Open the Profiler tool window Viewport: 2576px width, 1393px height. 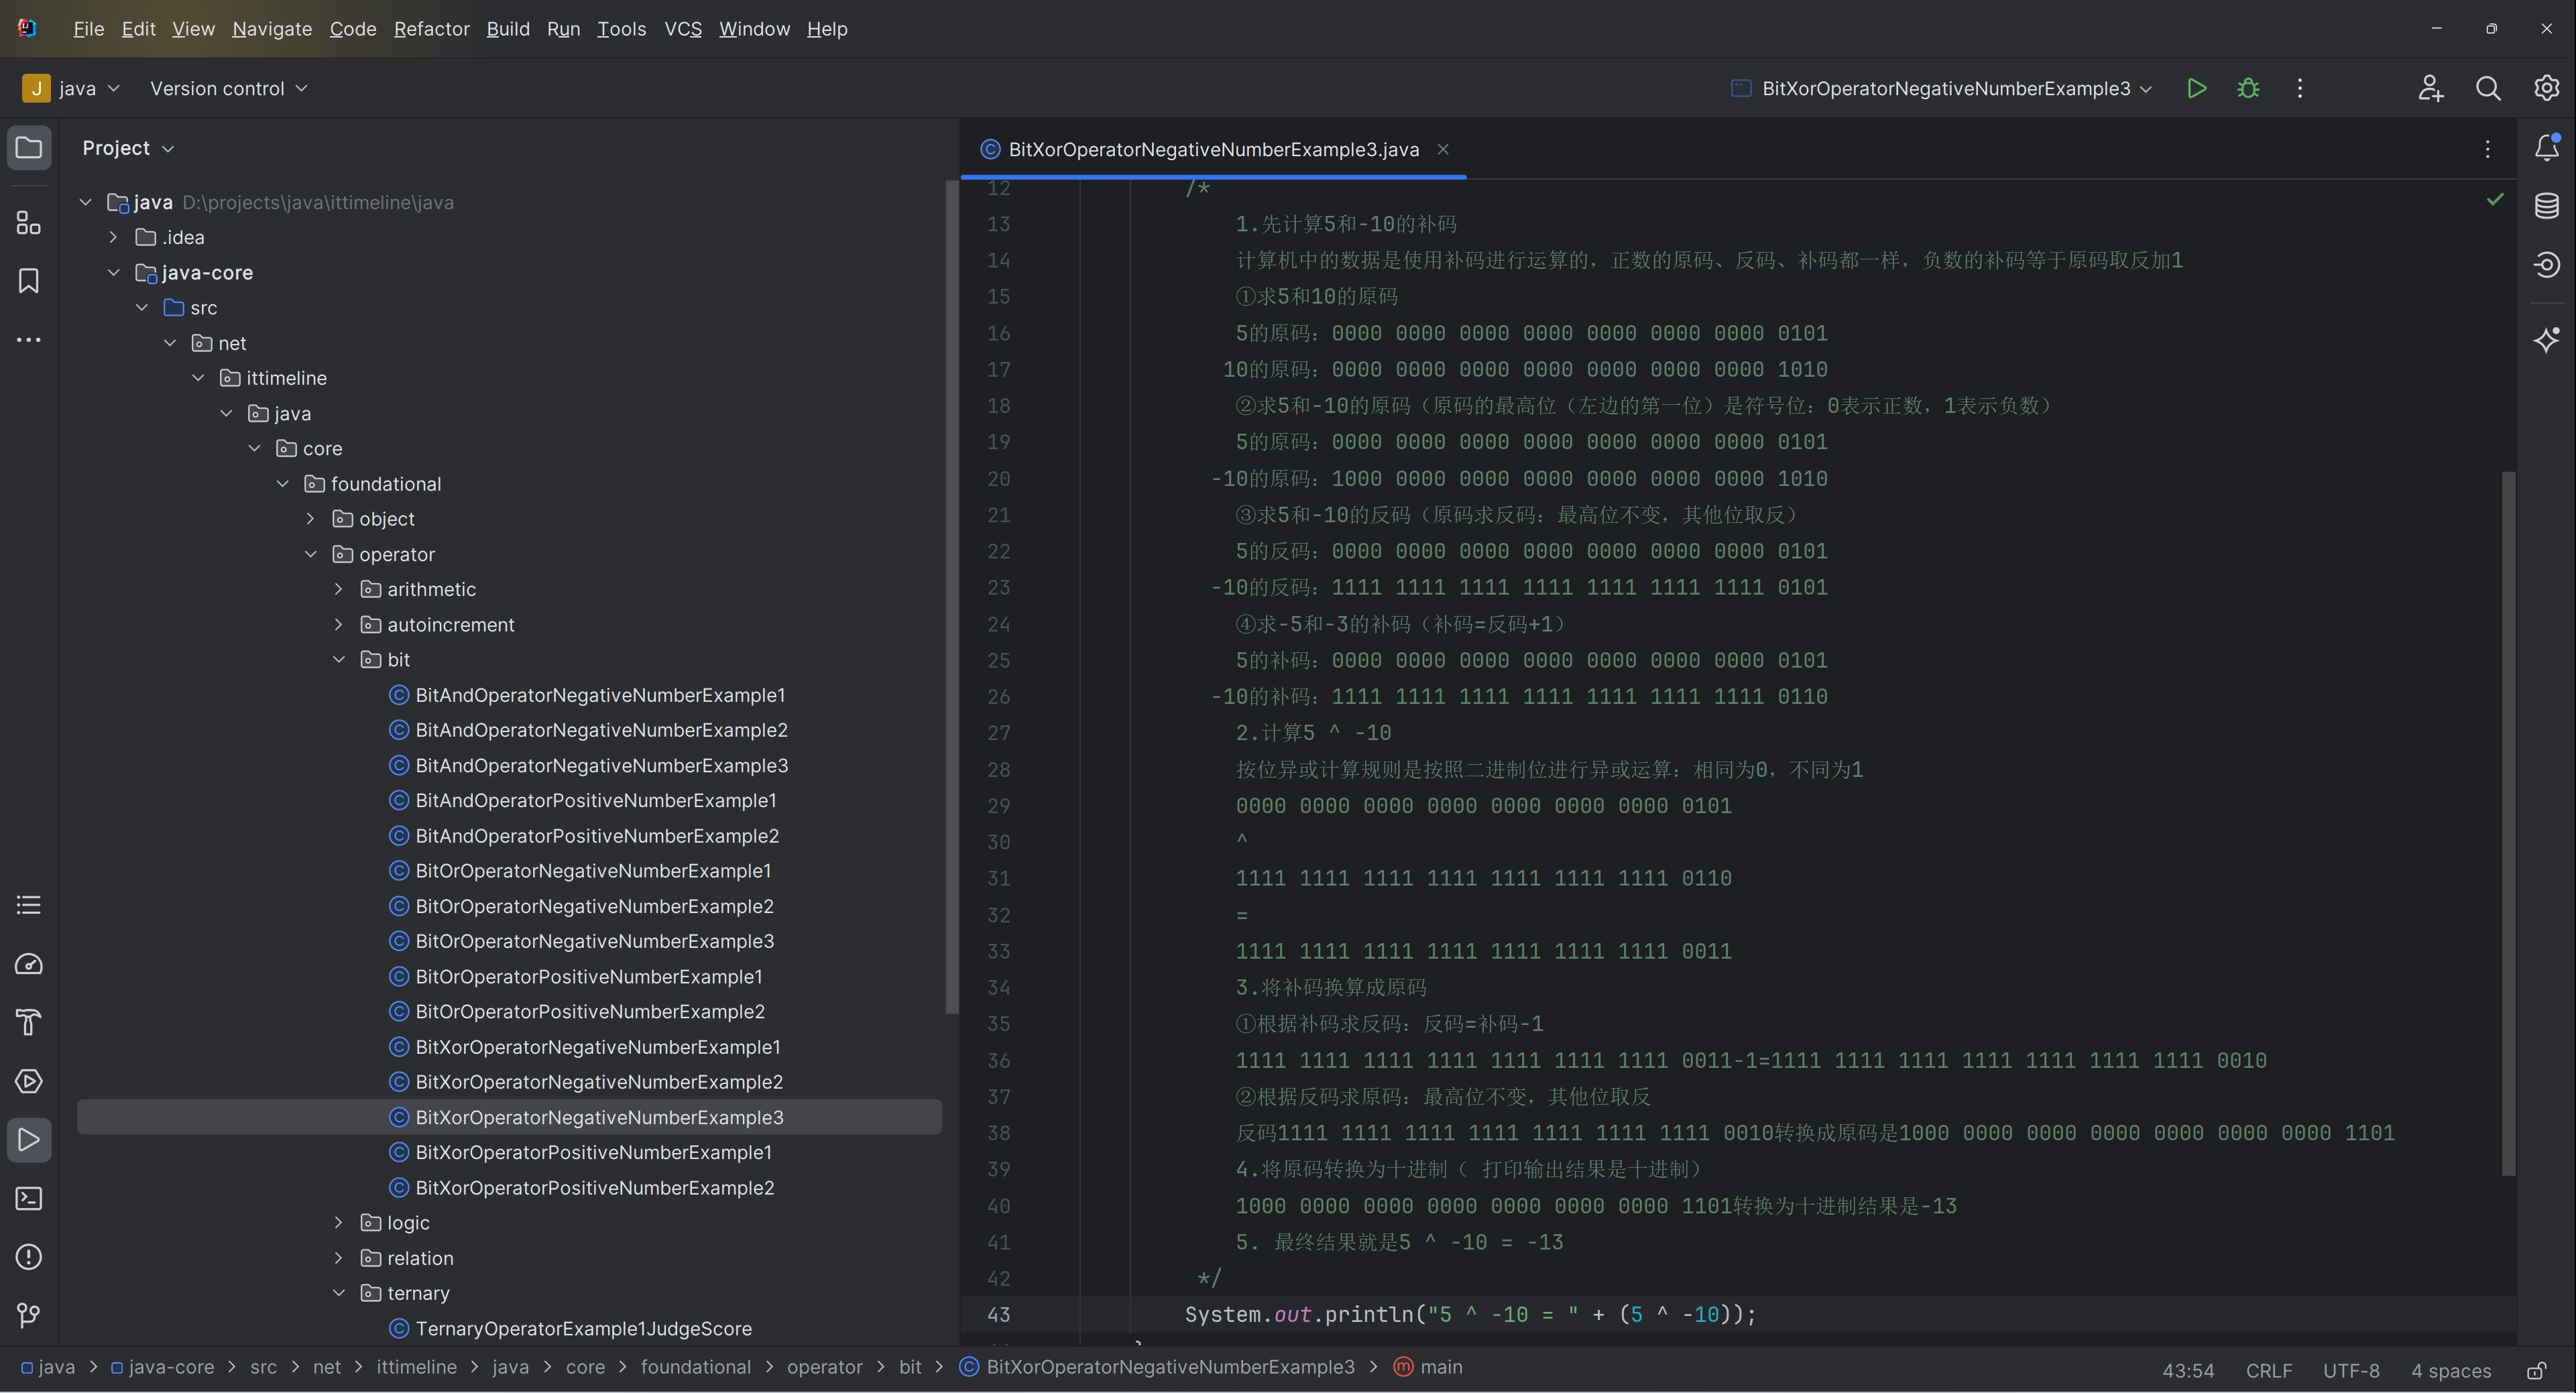click(29, 964)
